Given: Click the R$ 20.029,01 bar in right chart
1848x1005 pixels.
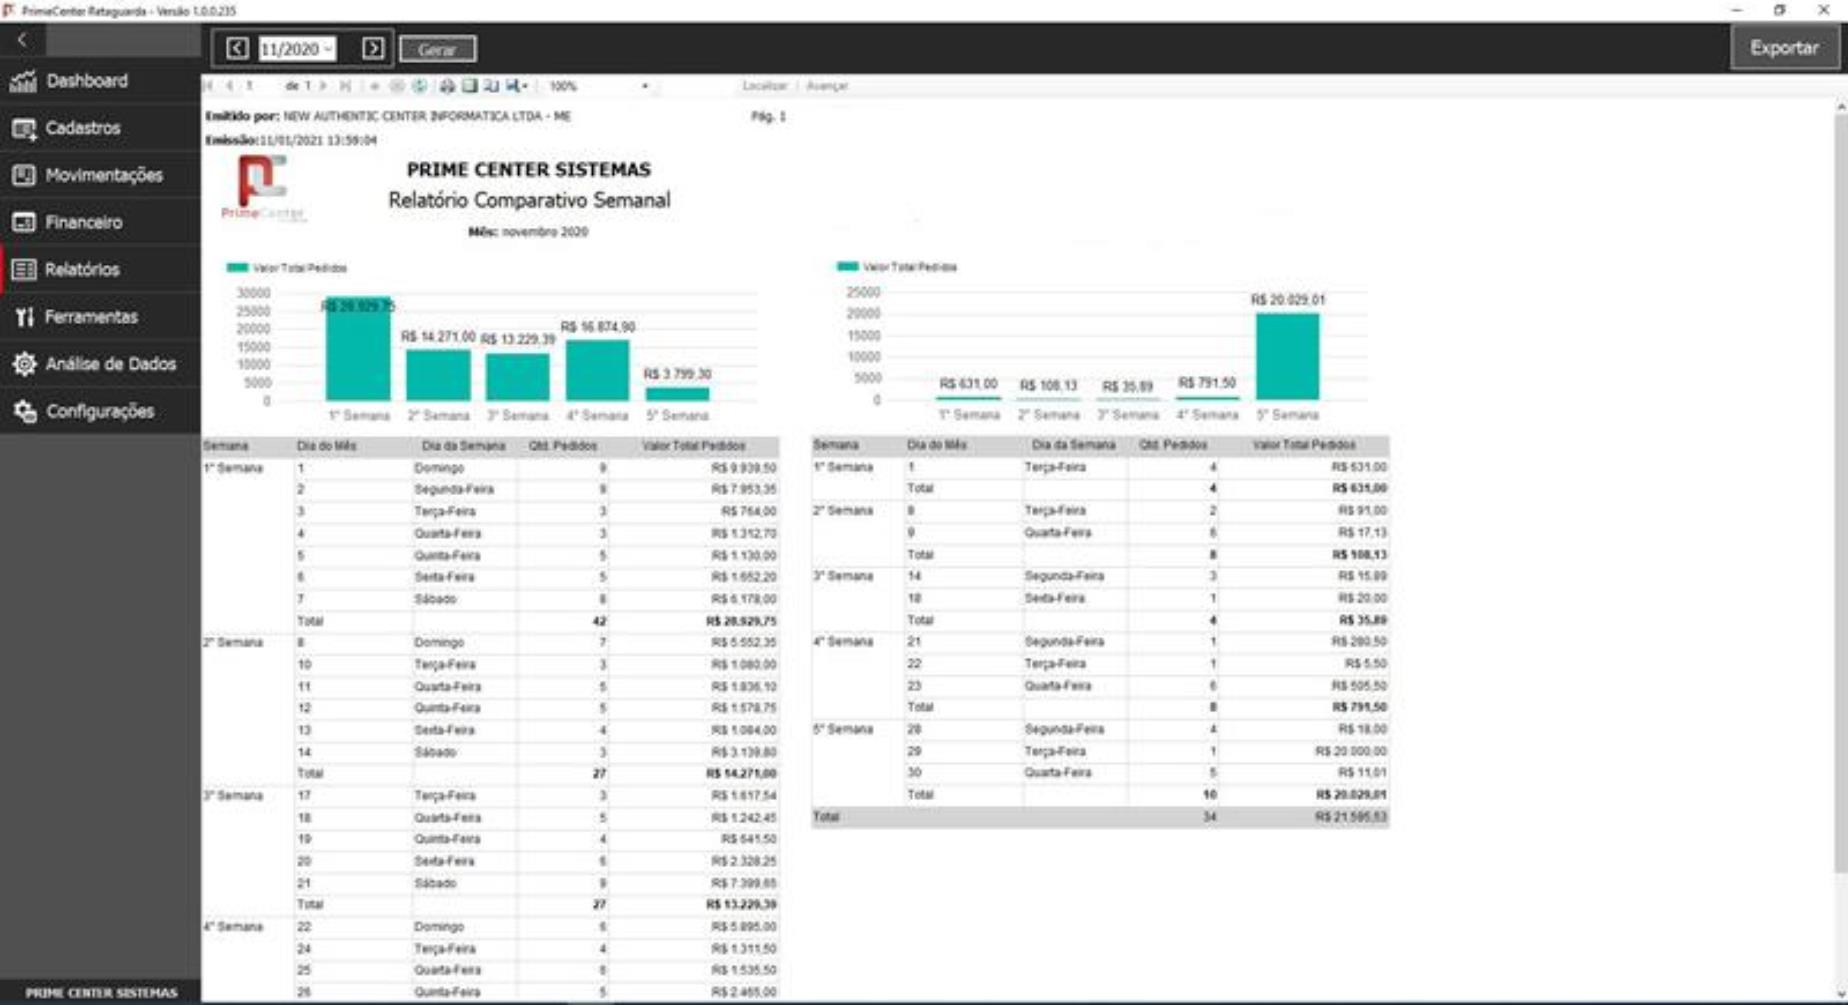Looking at the screenshot, I should [1288, 357].
